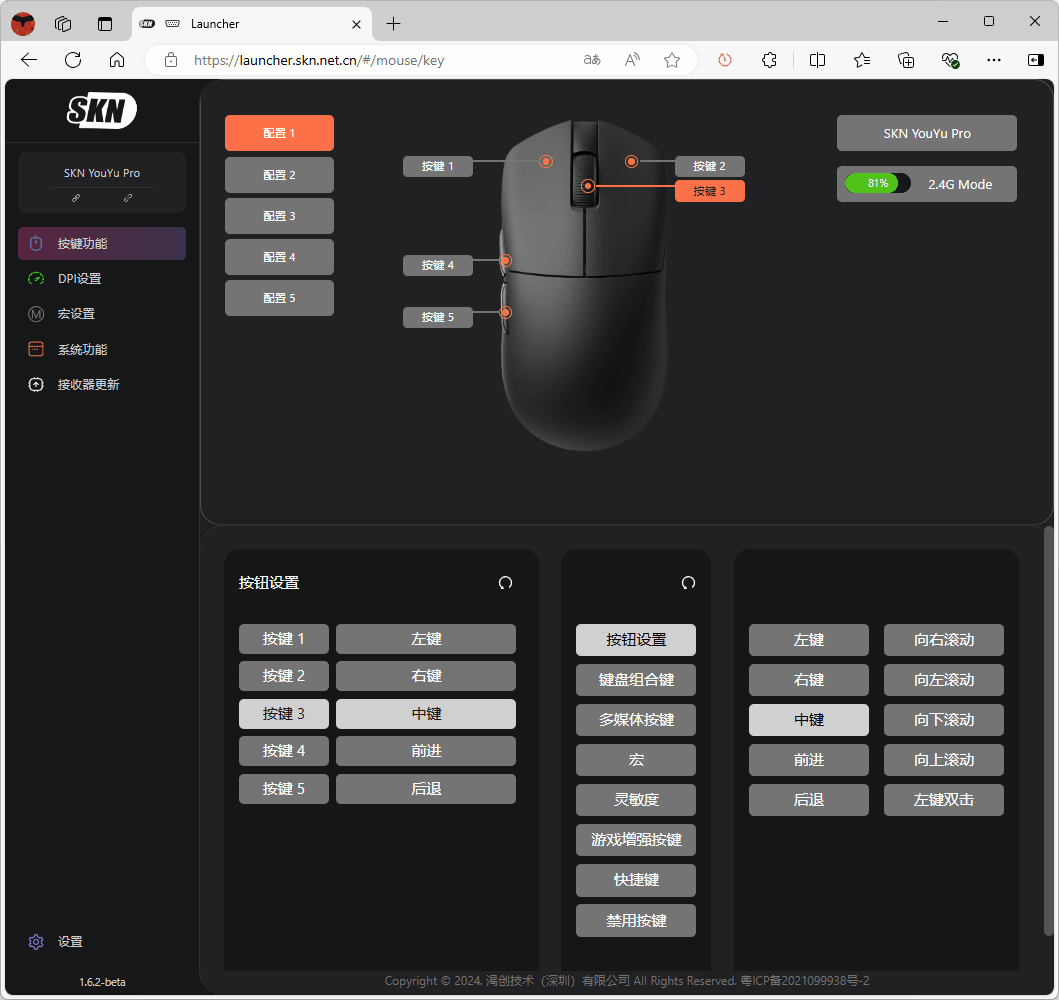Click the 接收器更新 update icon

click(x=36, y=385)
